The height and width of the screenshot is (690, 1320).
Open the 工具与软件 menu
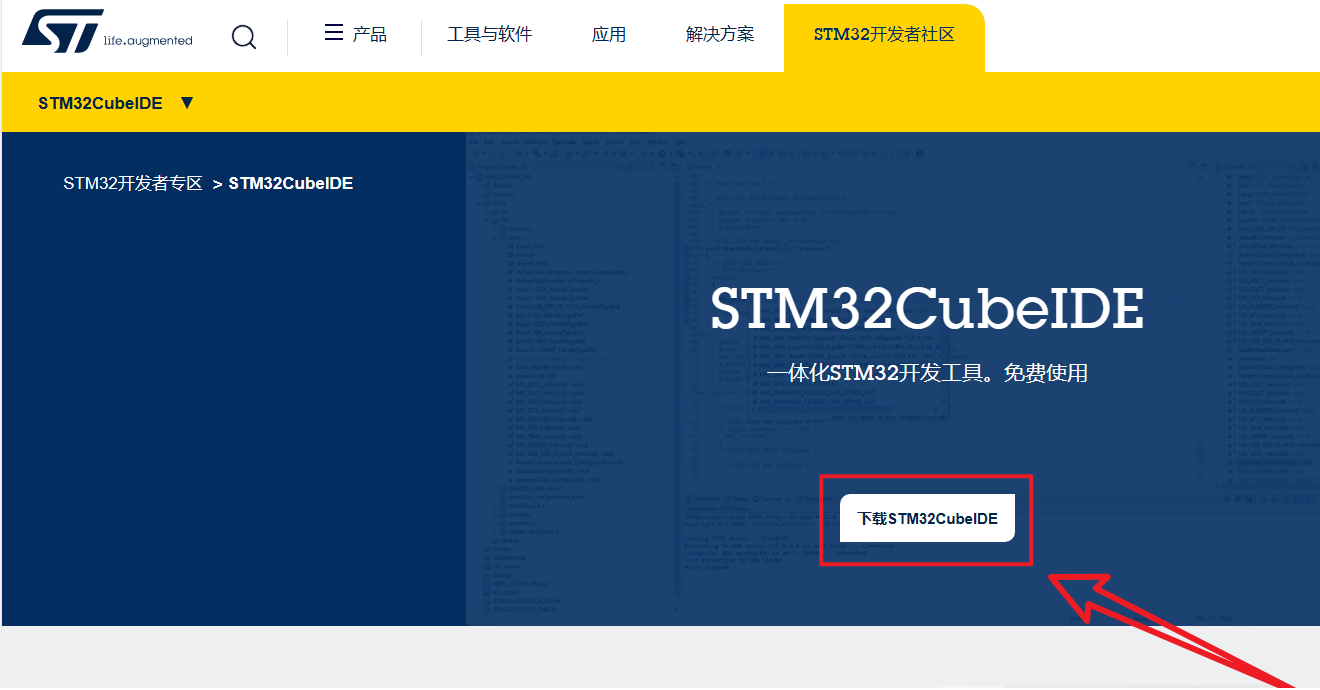coord(490,35)
